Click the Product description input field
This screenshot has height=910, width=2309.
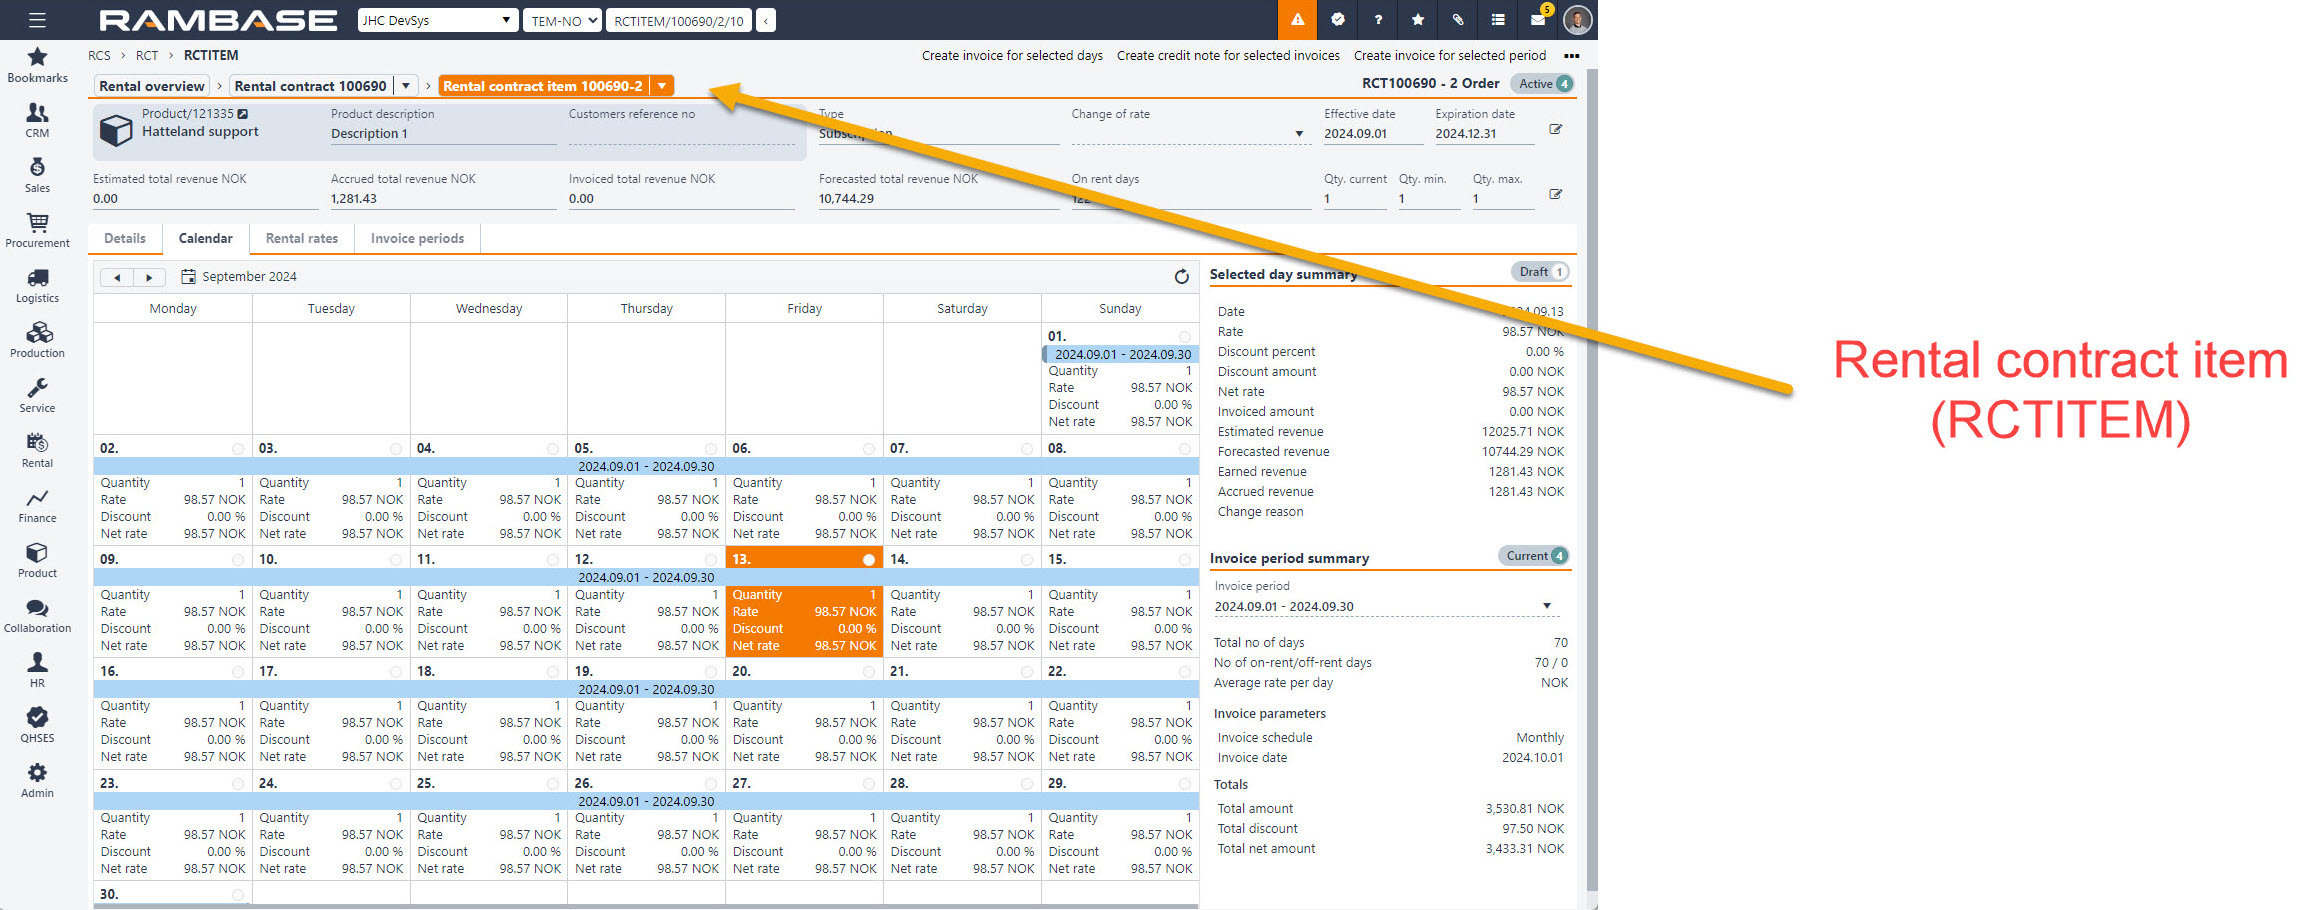443,134
